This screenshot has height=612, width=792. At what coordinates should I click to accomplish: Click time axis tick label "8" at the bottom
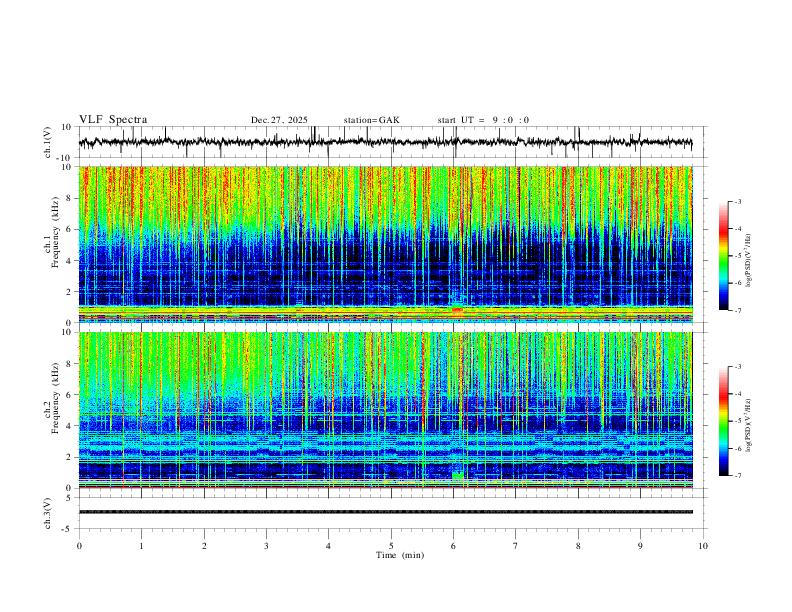(578, 546)
